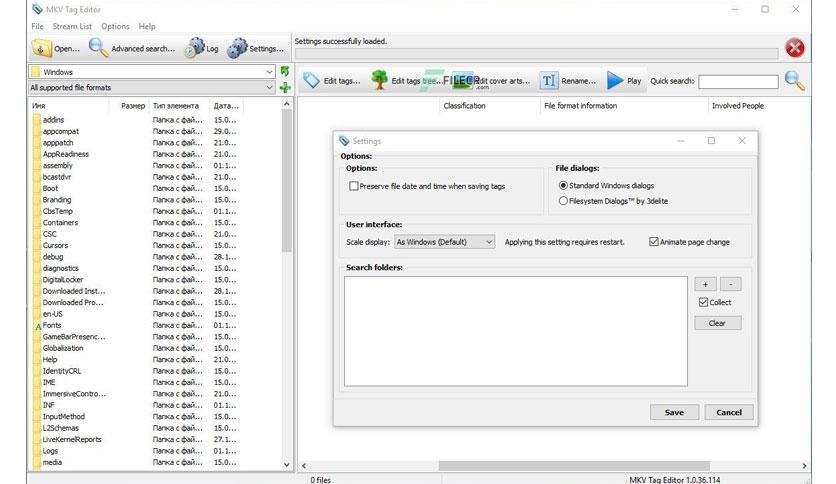Open a file with the Open folder icon
Viewport: 836px width, 484px height.
[x=41, y=48]
